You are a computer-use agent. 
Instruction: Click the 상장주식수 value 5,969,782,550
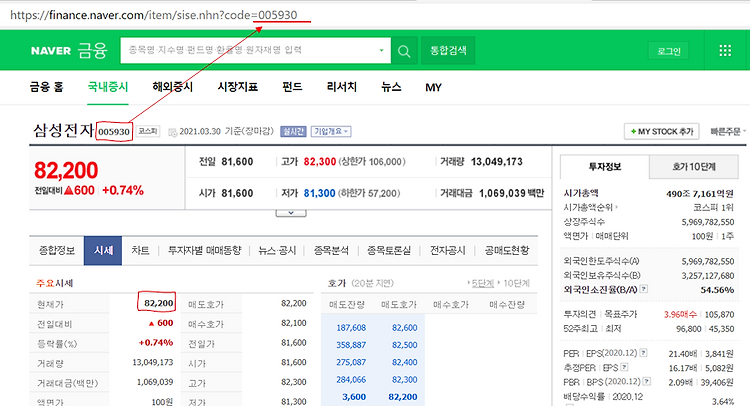pyautogui.click(x=708, y=222)
